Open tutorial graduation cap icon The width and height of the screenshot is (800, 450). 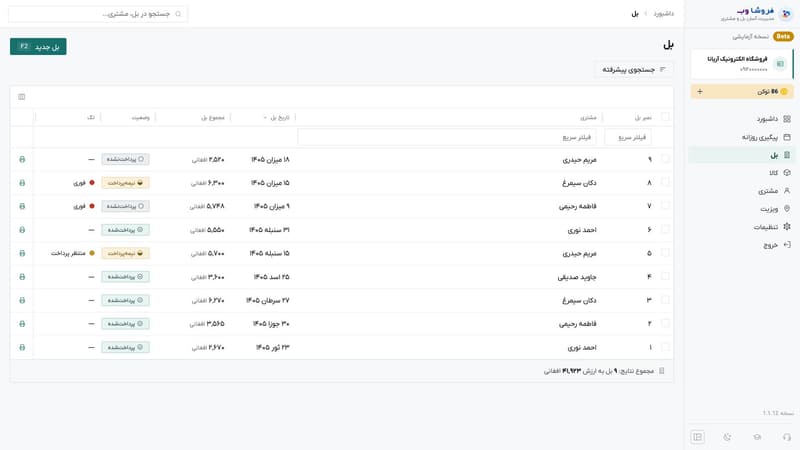tap(757, 437)
